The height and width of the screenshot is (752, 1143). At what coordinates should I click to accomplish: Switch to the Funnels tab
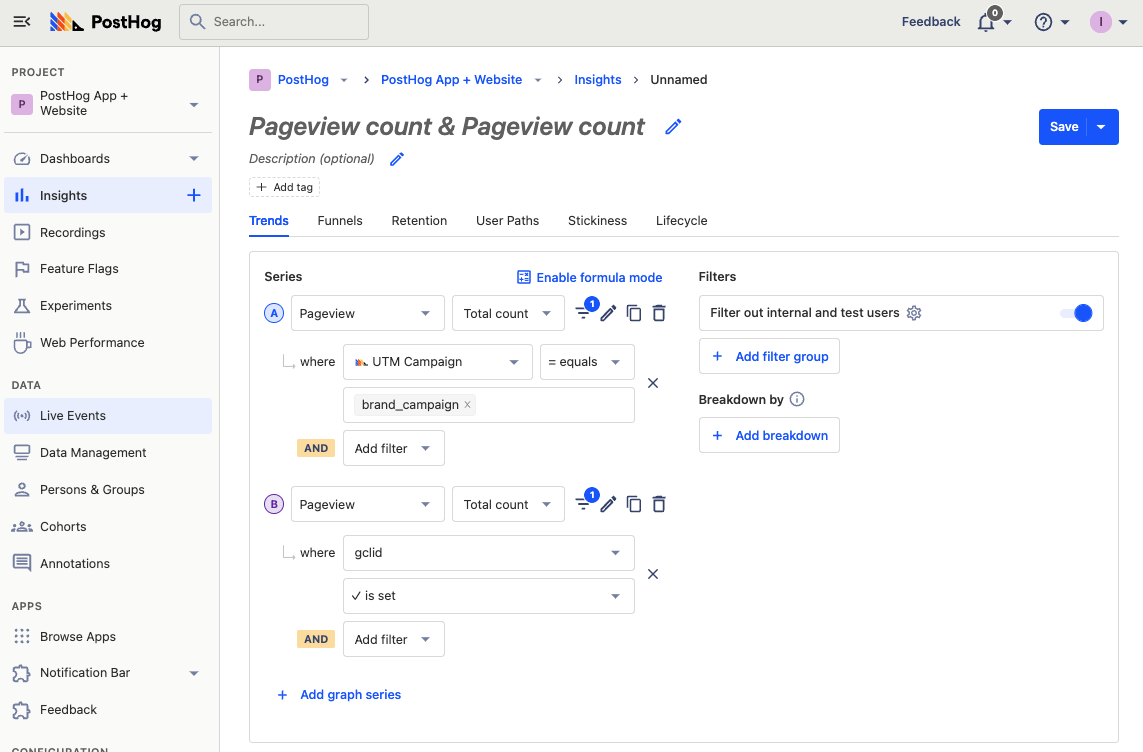point(340,220)
